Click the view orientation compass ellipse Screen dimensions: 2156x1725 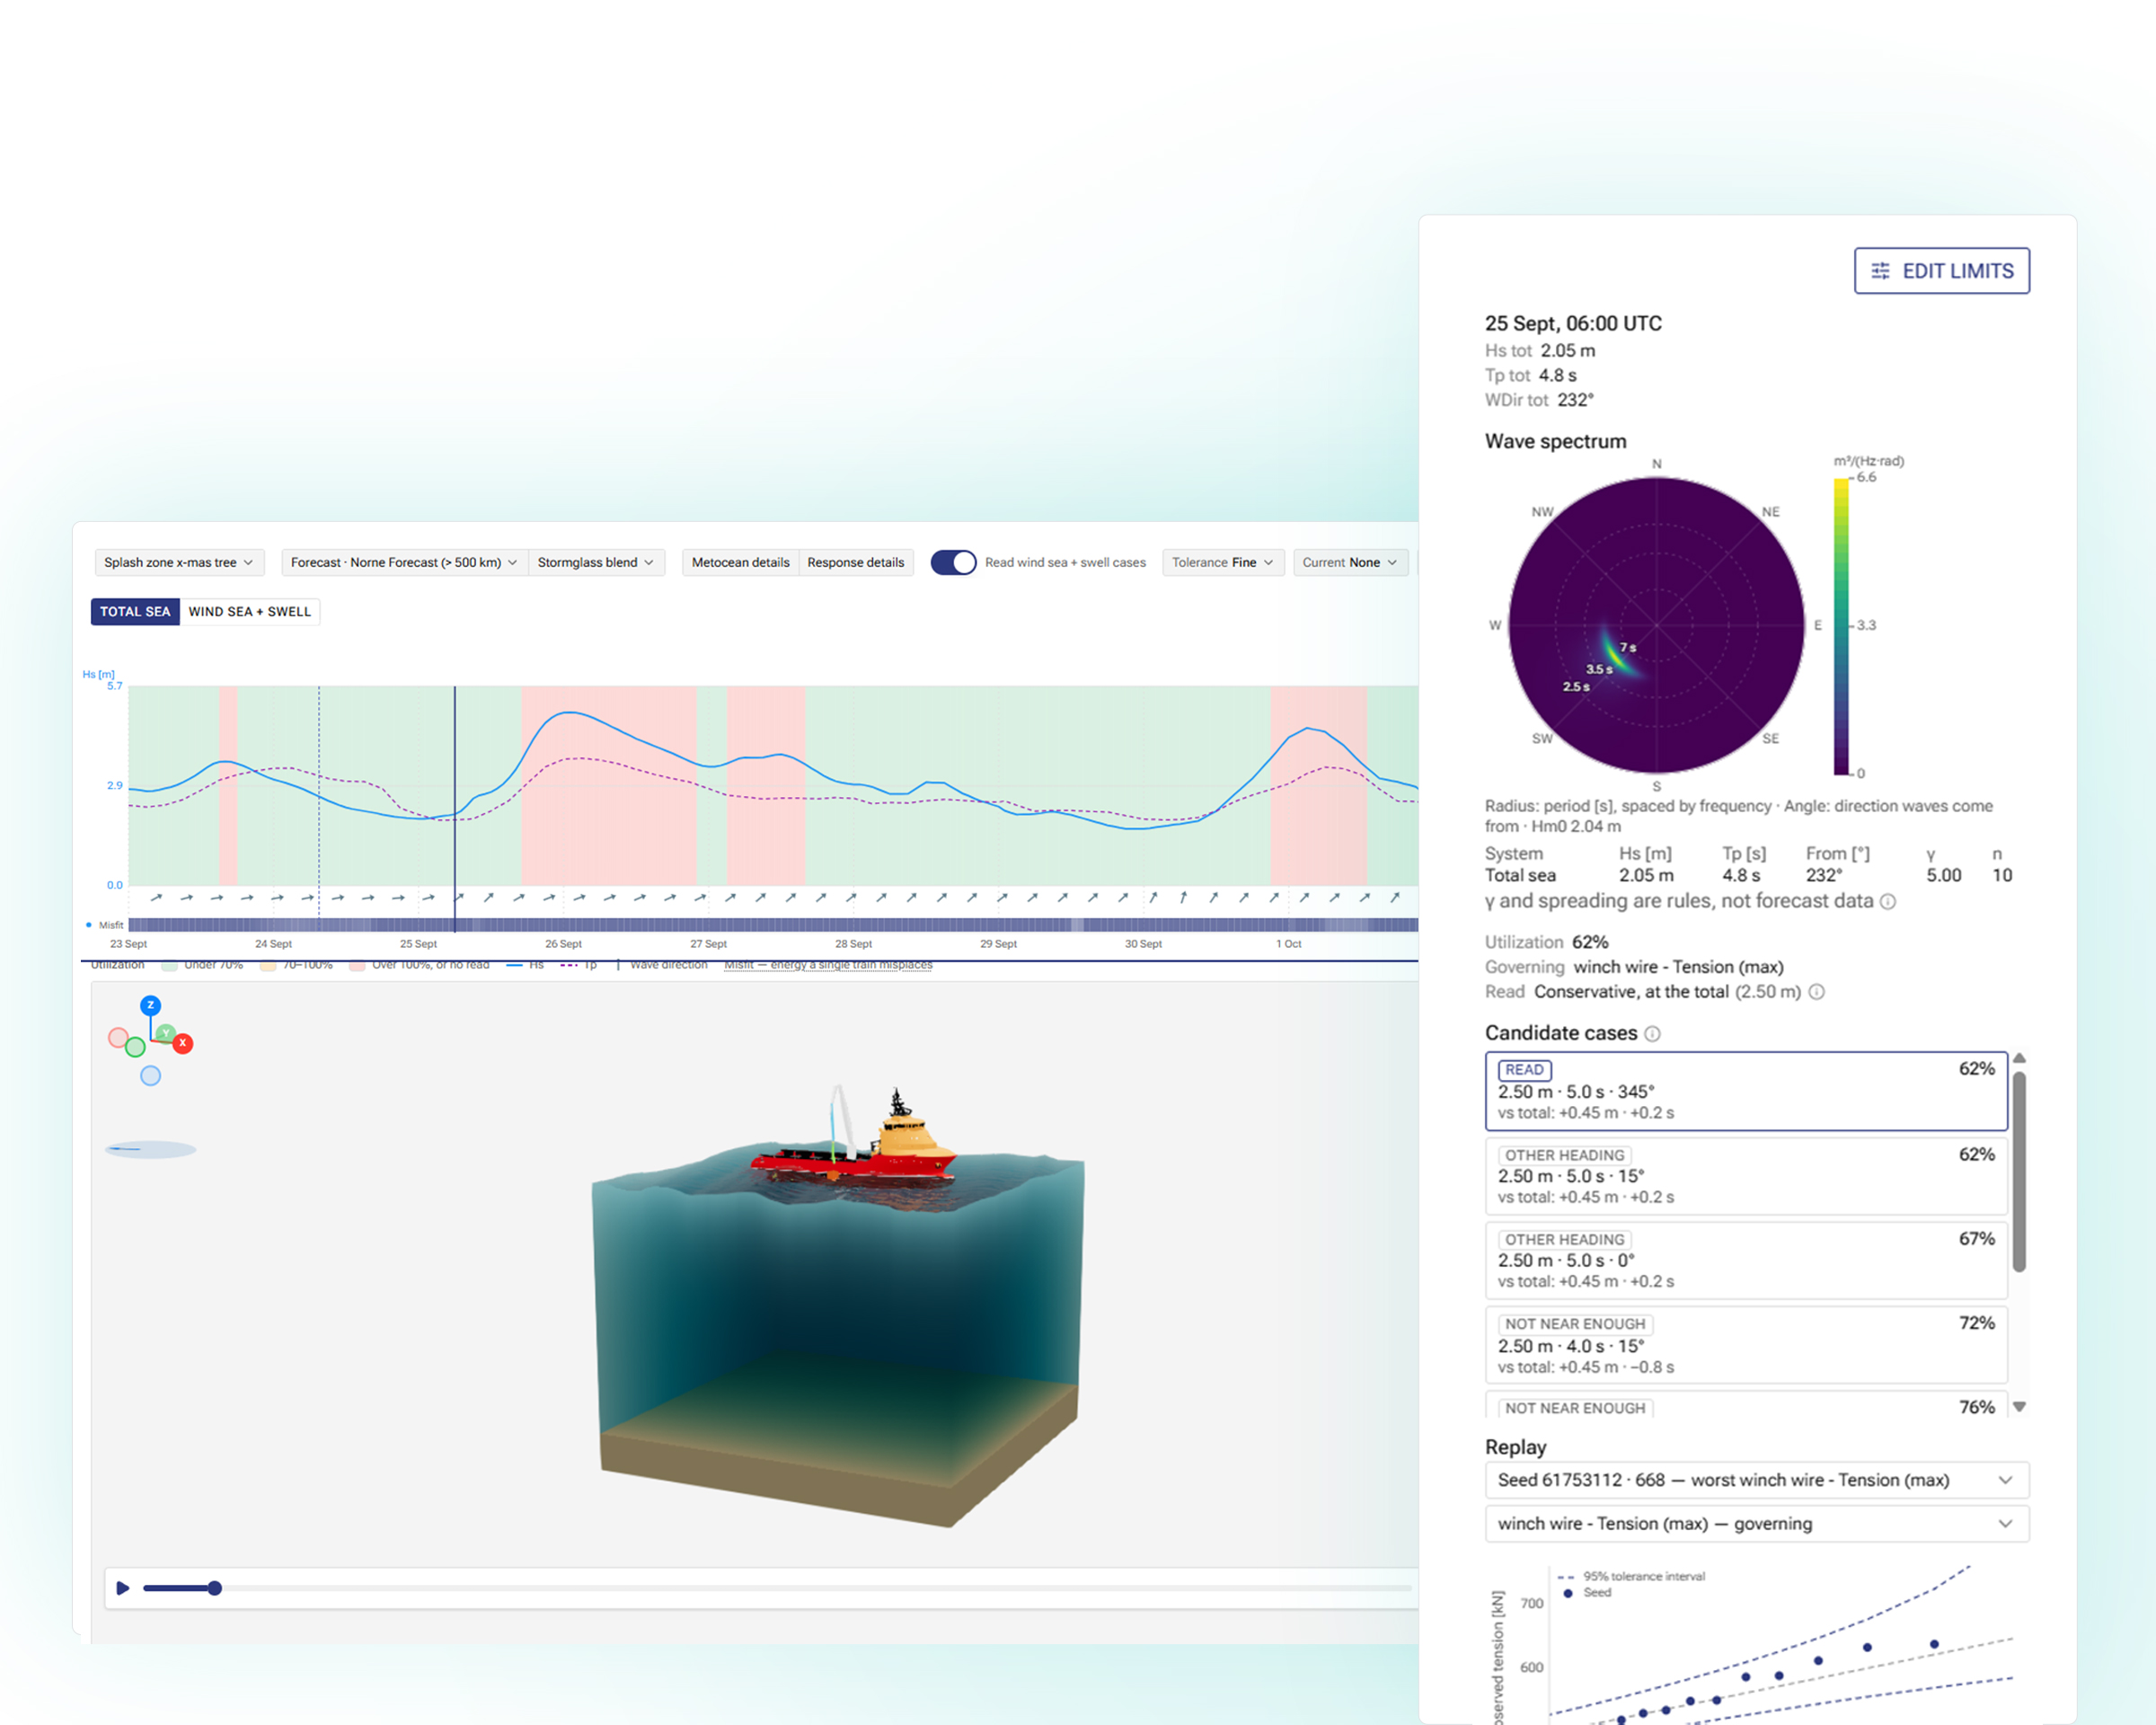click(x=150, y=1150)
